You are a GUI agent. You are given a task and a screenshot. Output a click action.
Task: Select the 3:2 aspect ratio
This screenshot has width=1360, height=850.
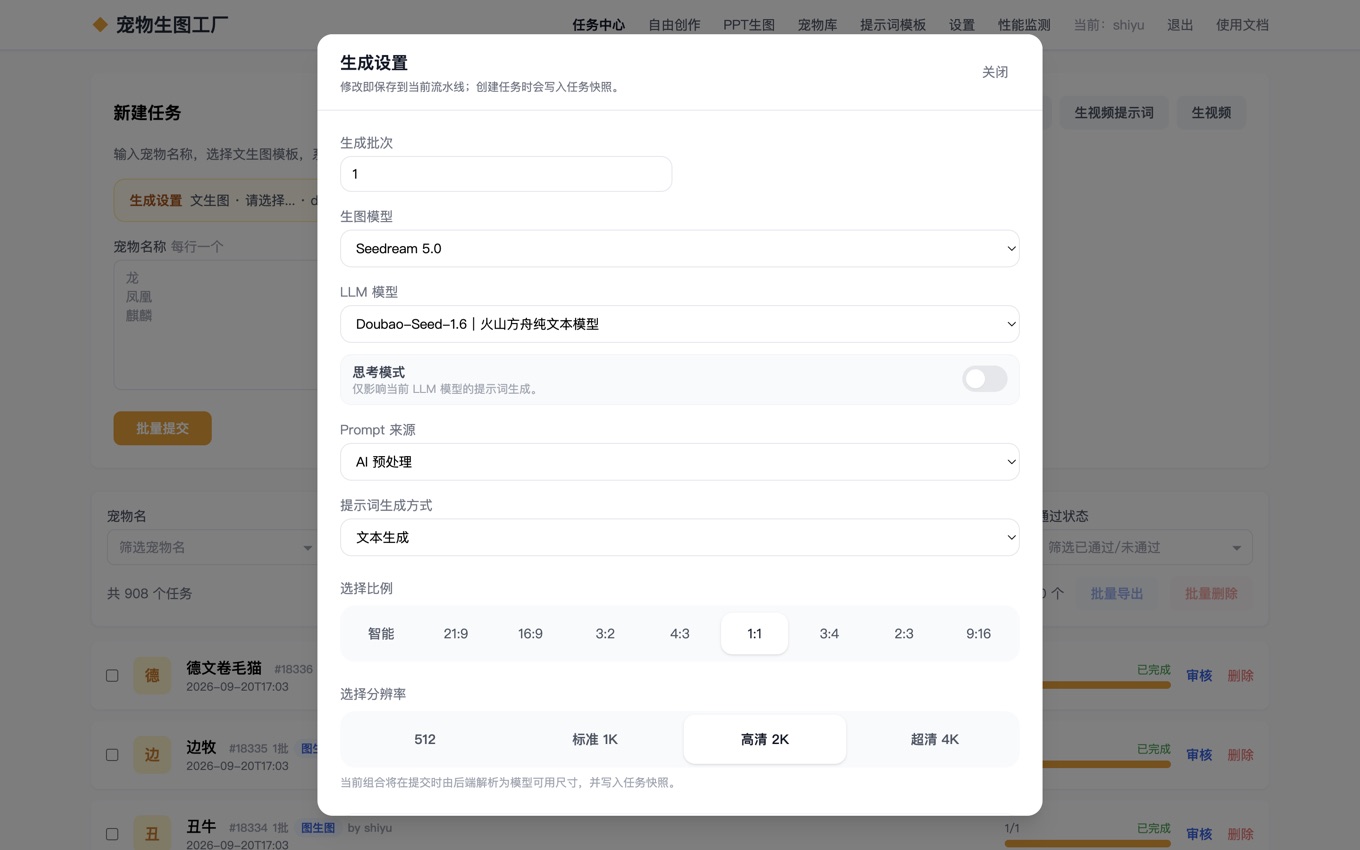pos(605,633)
